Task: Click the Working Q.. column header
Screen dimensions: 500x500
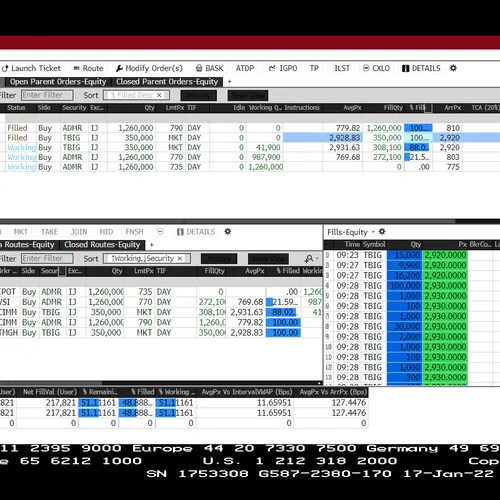Action: pyautogui.click(x=265, y=108)
